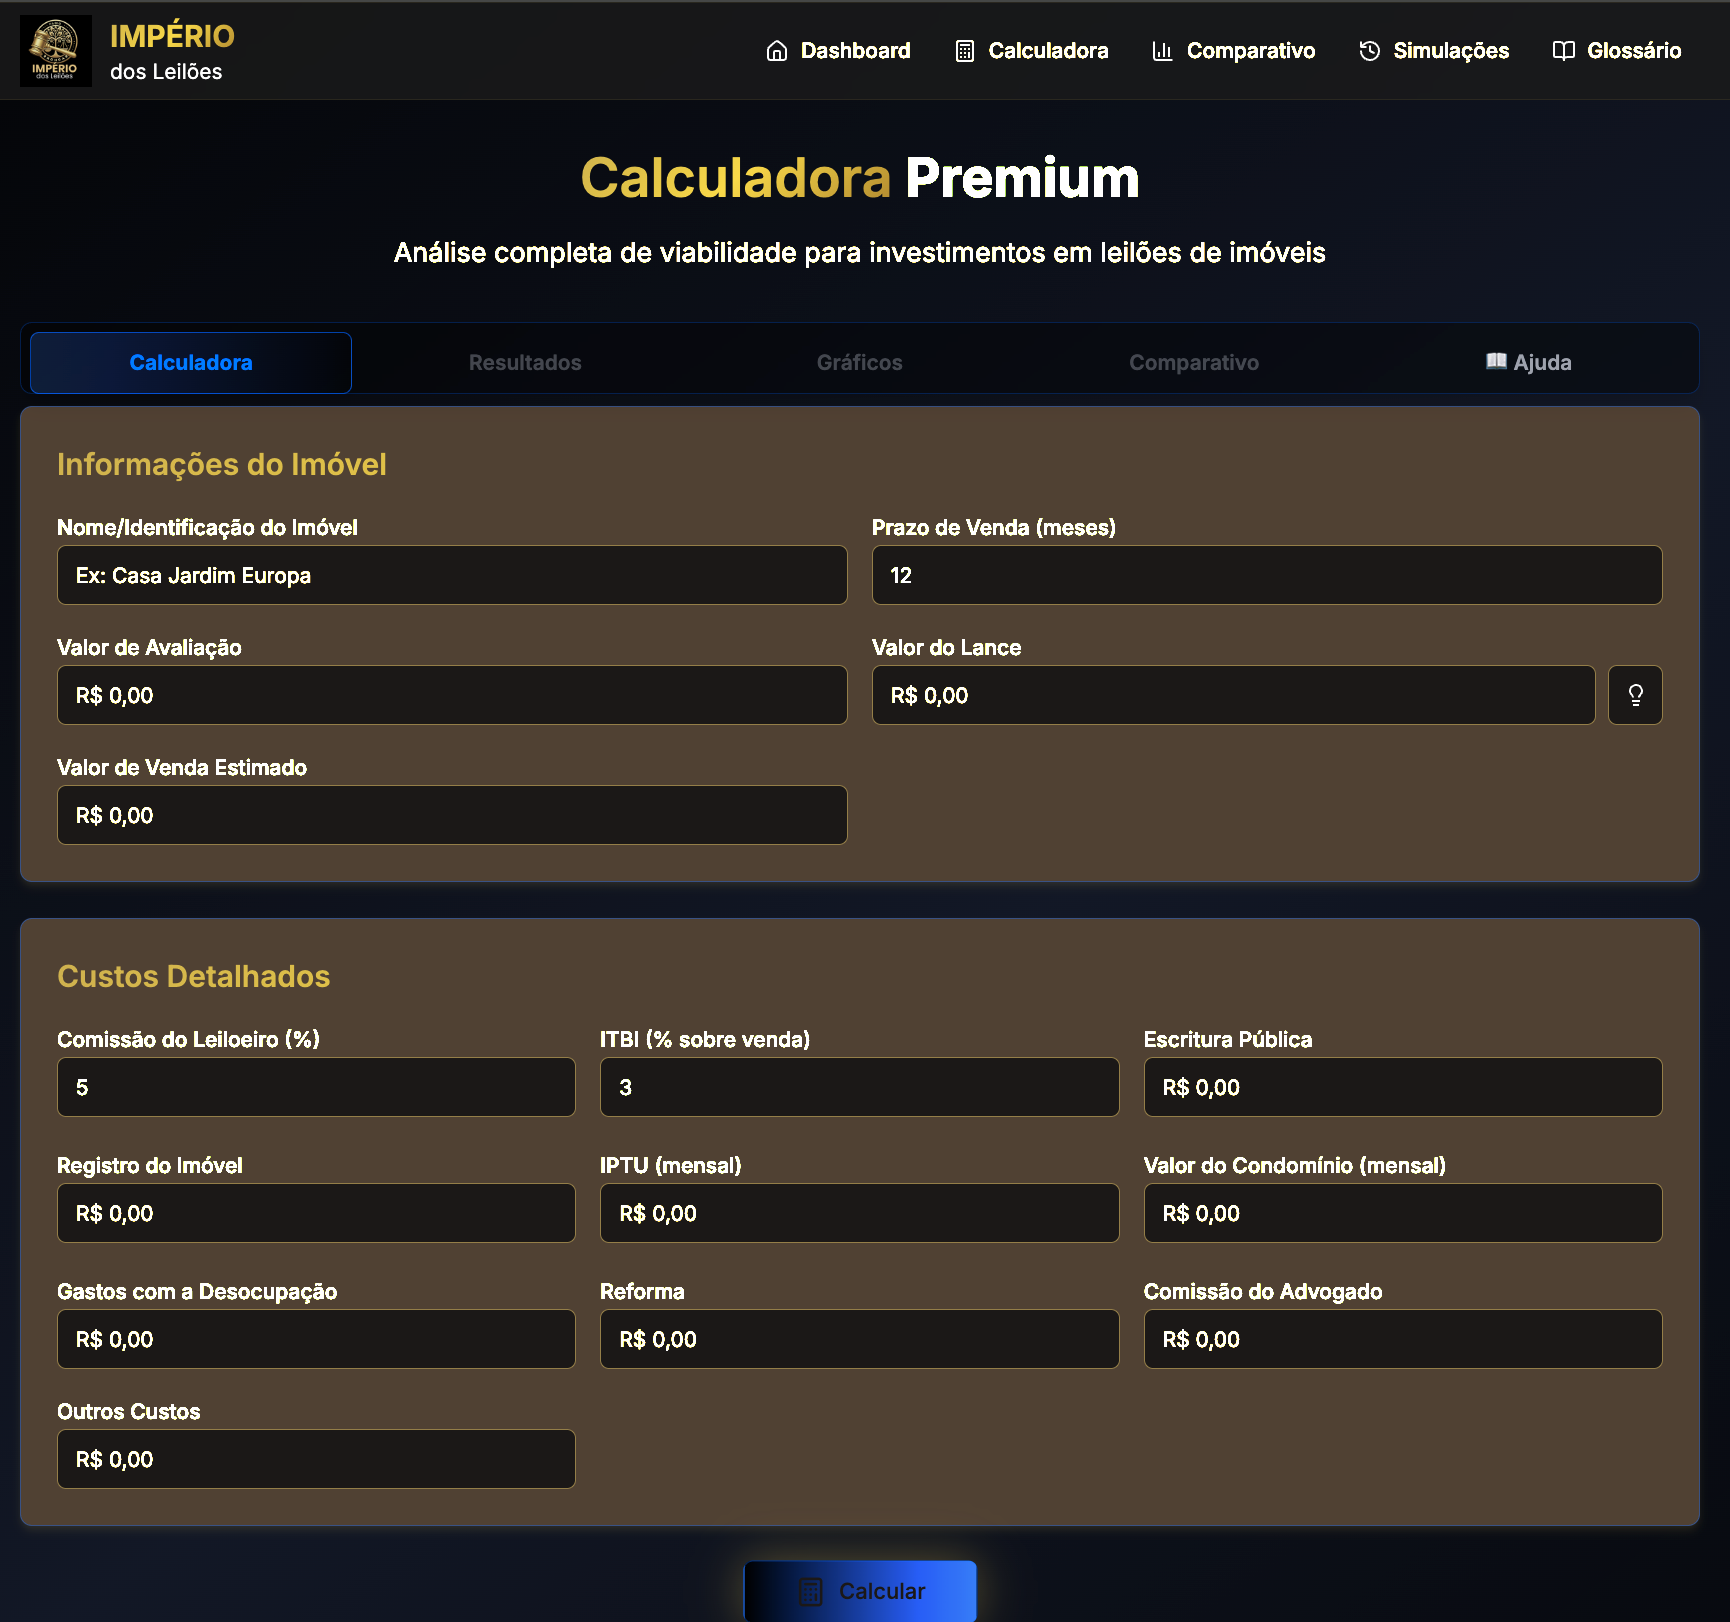Viewport: 1730px width, 1622px height.
Task: Click the Nome/Identificação do Imóvel field
Action: click(x=451, y=575)
